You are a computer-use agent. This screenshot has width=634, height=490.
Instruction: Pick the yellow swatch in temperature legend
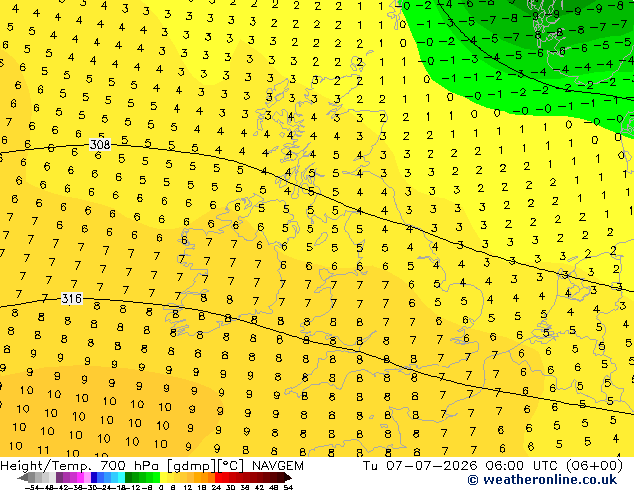point(163,477)
